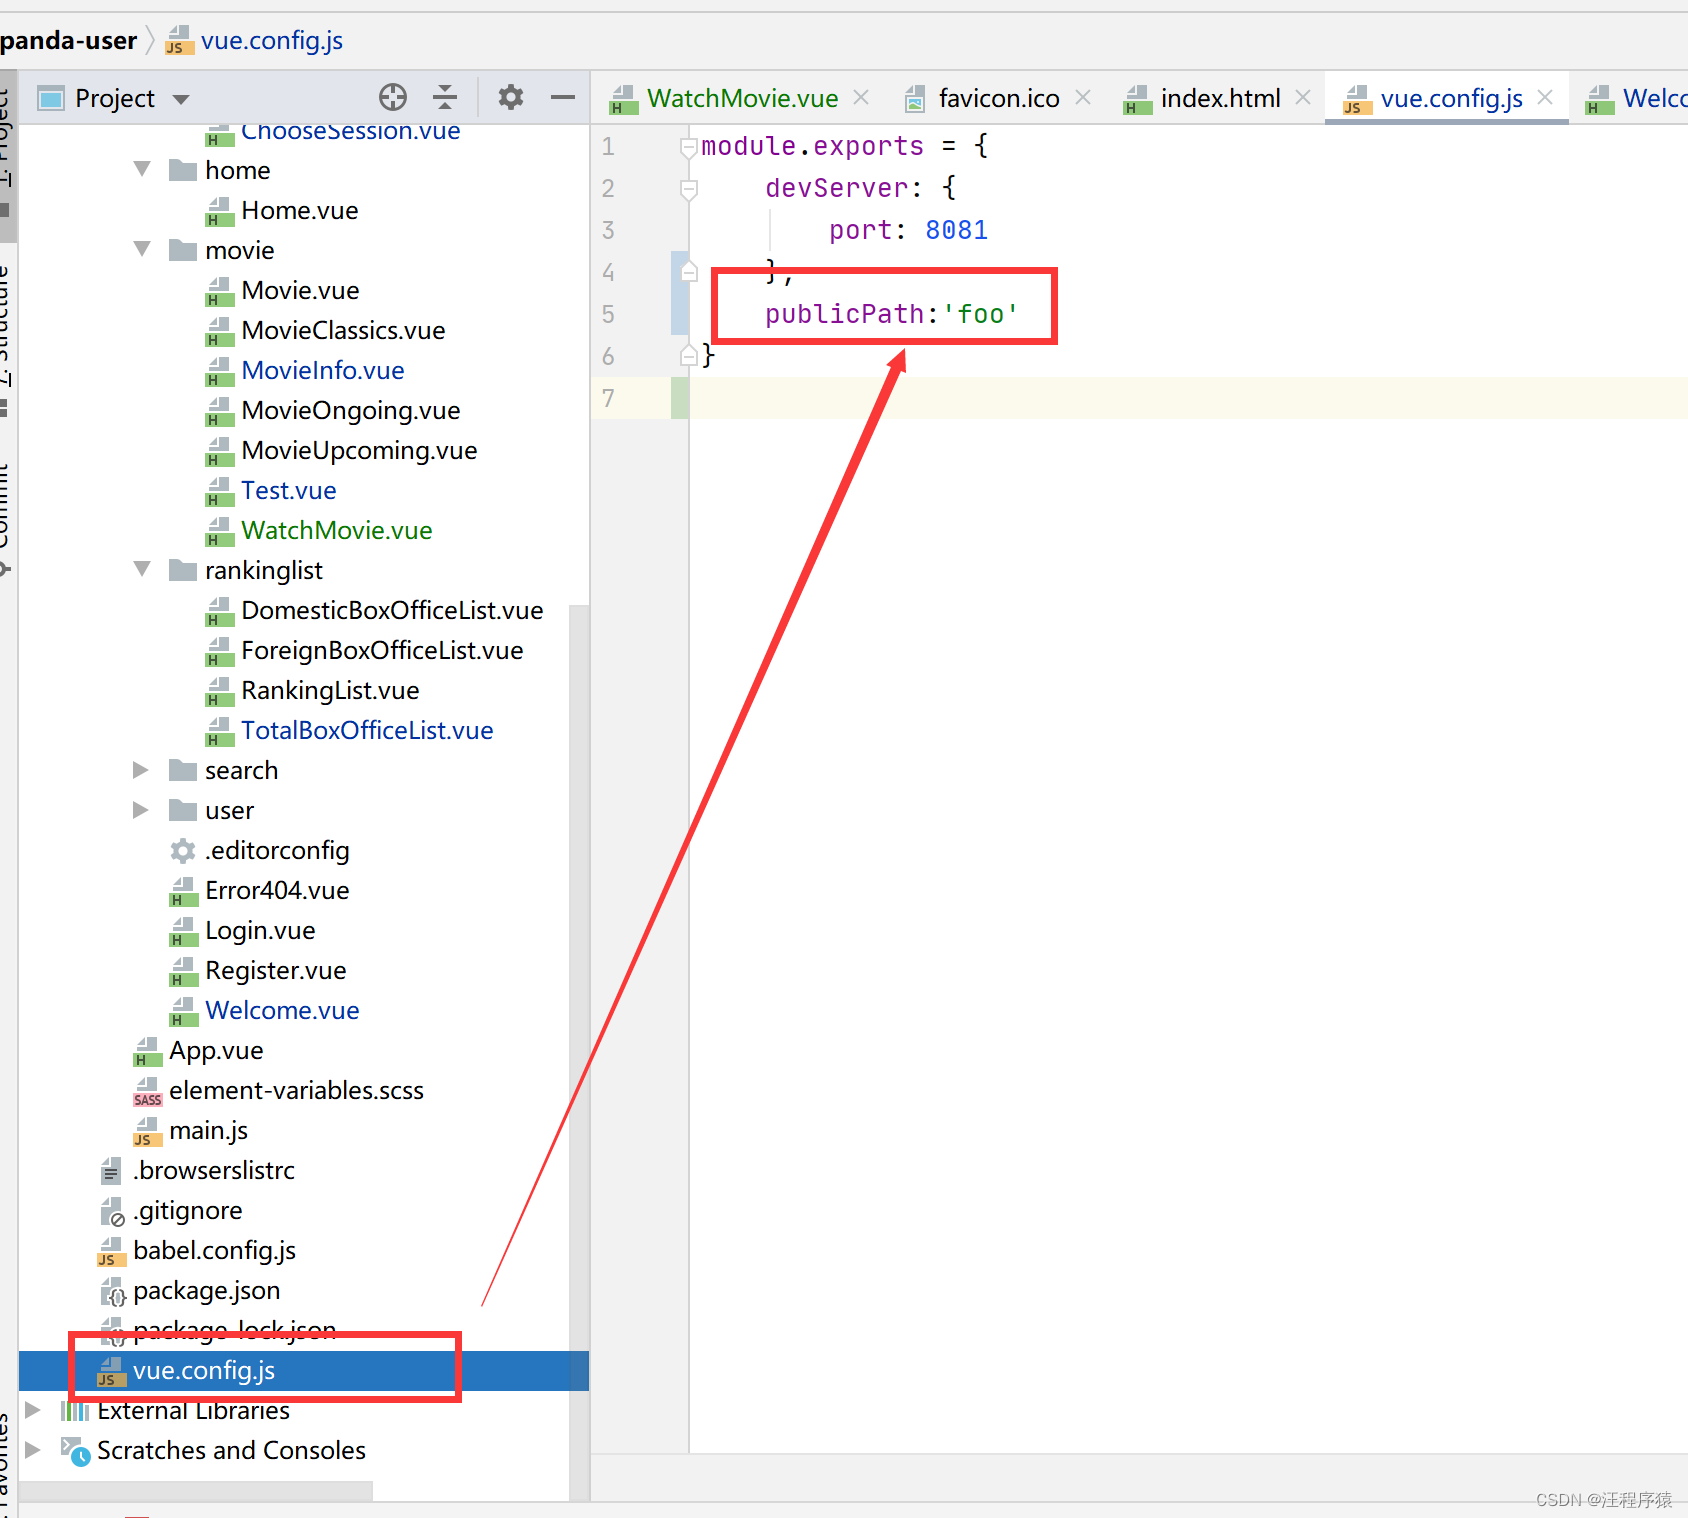1688x1518 pixels.
Task: Click panda-user in the breadcrumb bar
Action: point(68,40)
